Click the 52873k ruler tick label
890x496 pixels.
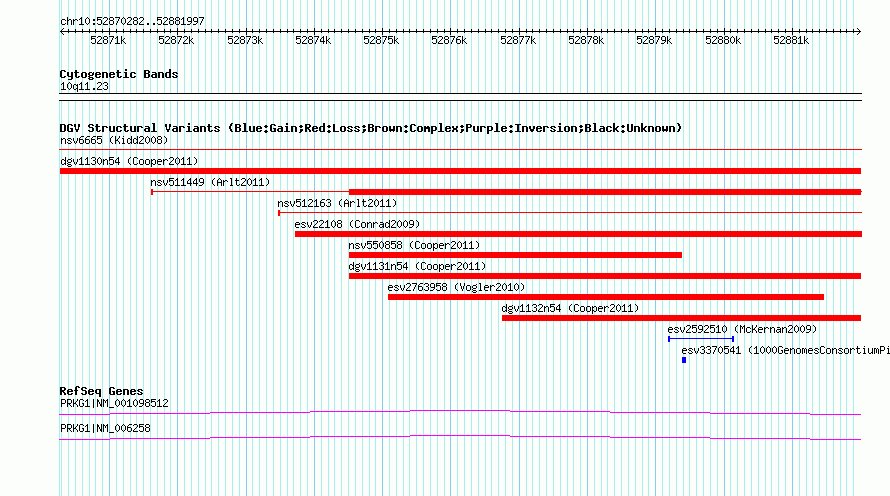click(x=245, y=40)
